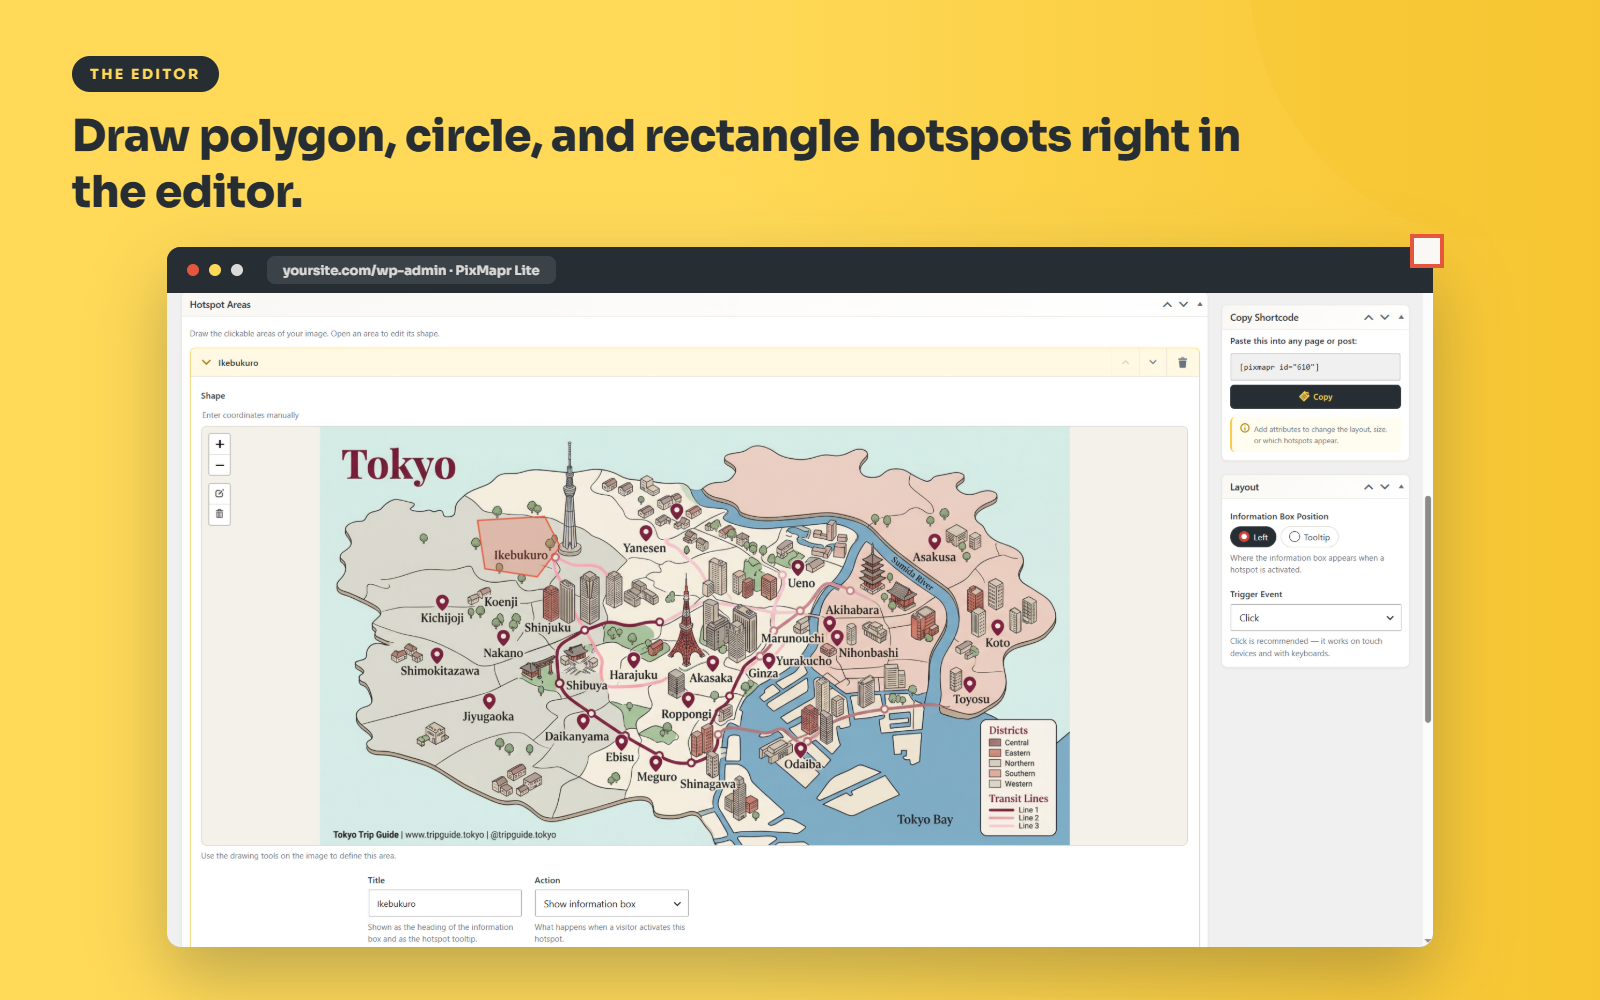The image size is (1600, 1000).
Task: Open the Trigger Event dropdown
Action: point(1315,618)
